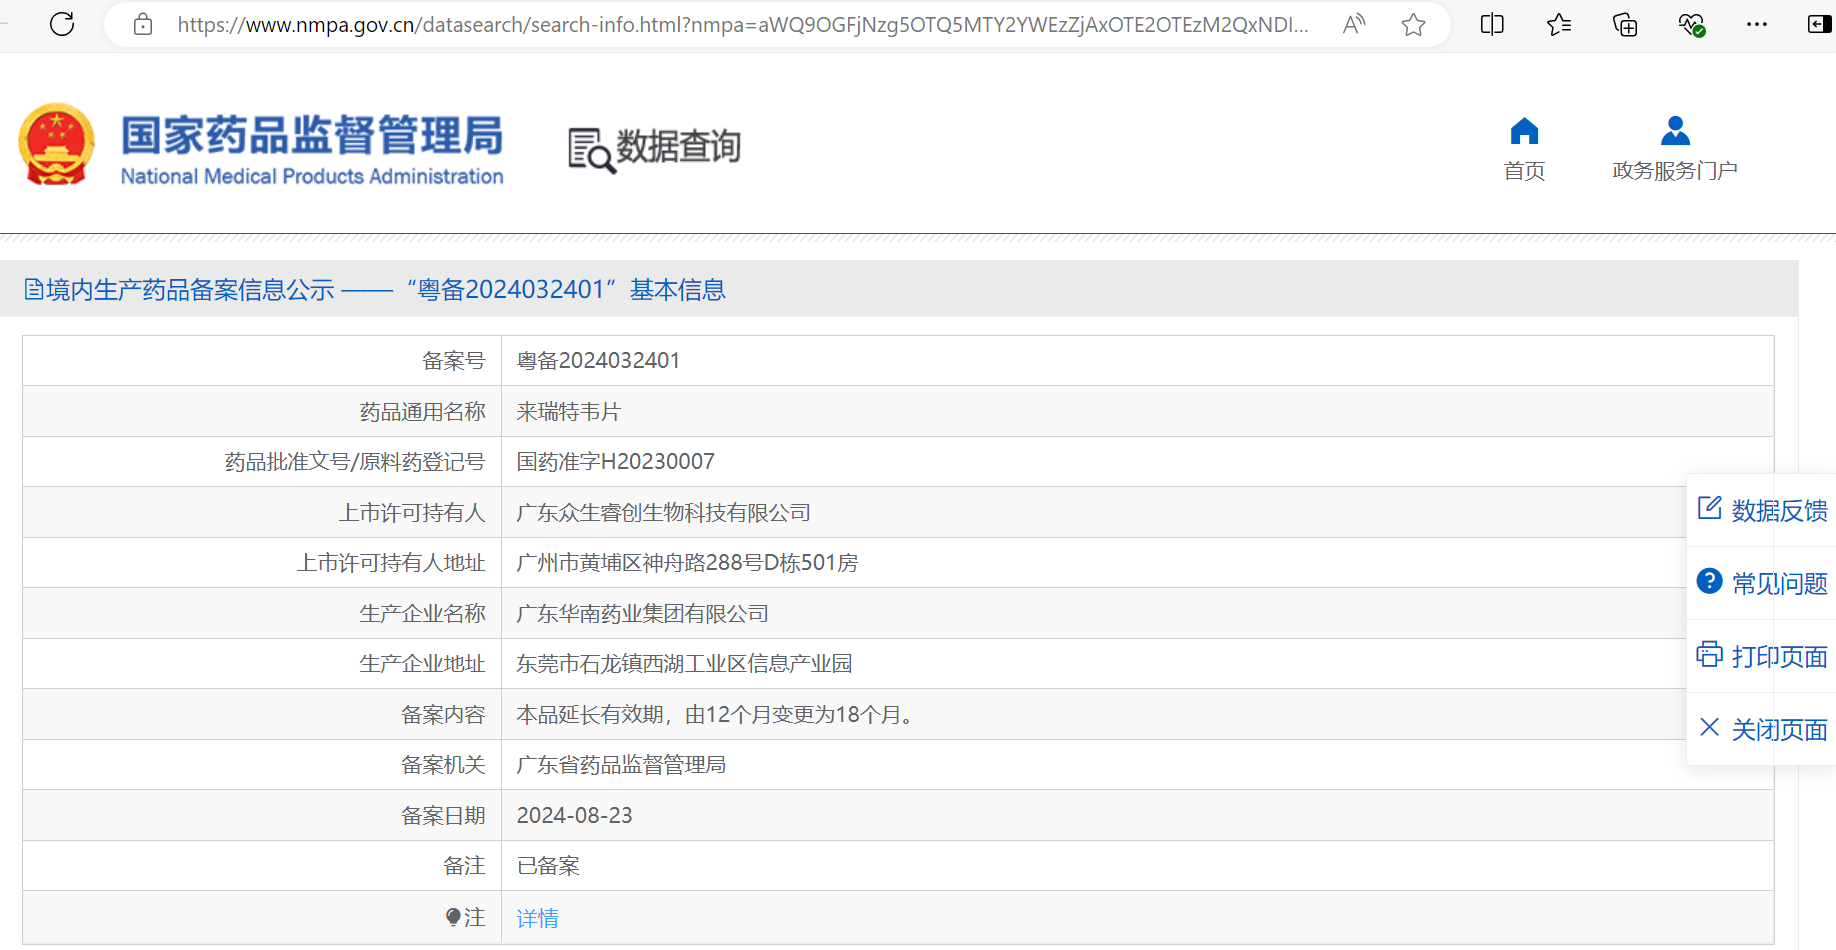Click the 数据反馈 feedback icon
This screenshot has height=950, width=1836.
click(1710, 508)
